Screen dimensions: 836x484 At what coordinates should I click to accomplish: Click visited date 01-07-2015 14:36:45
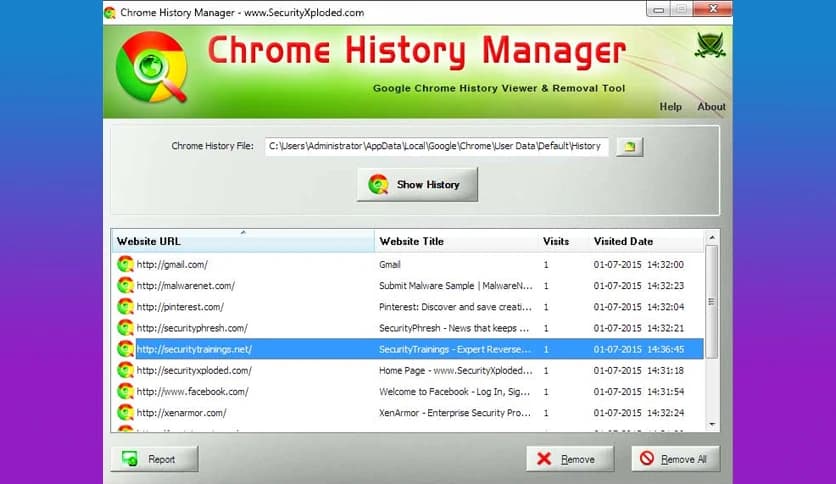point(639,349)
